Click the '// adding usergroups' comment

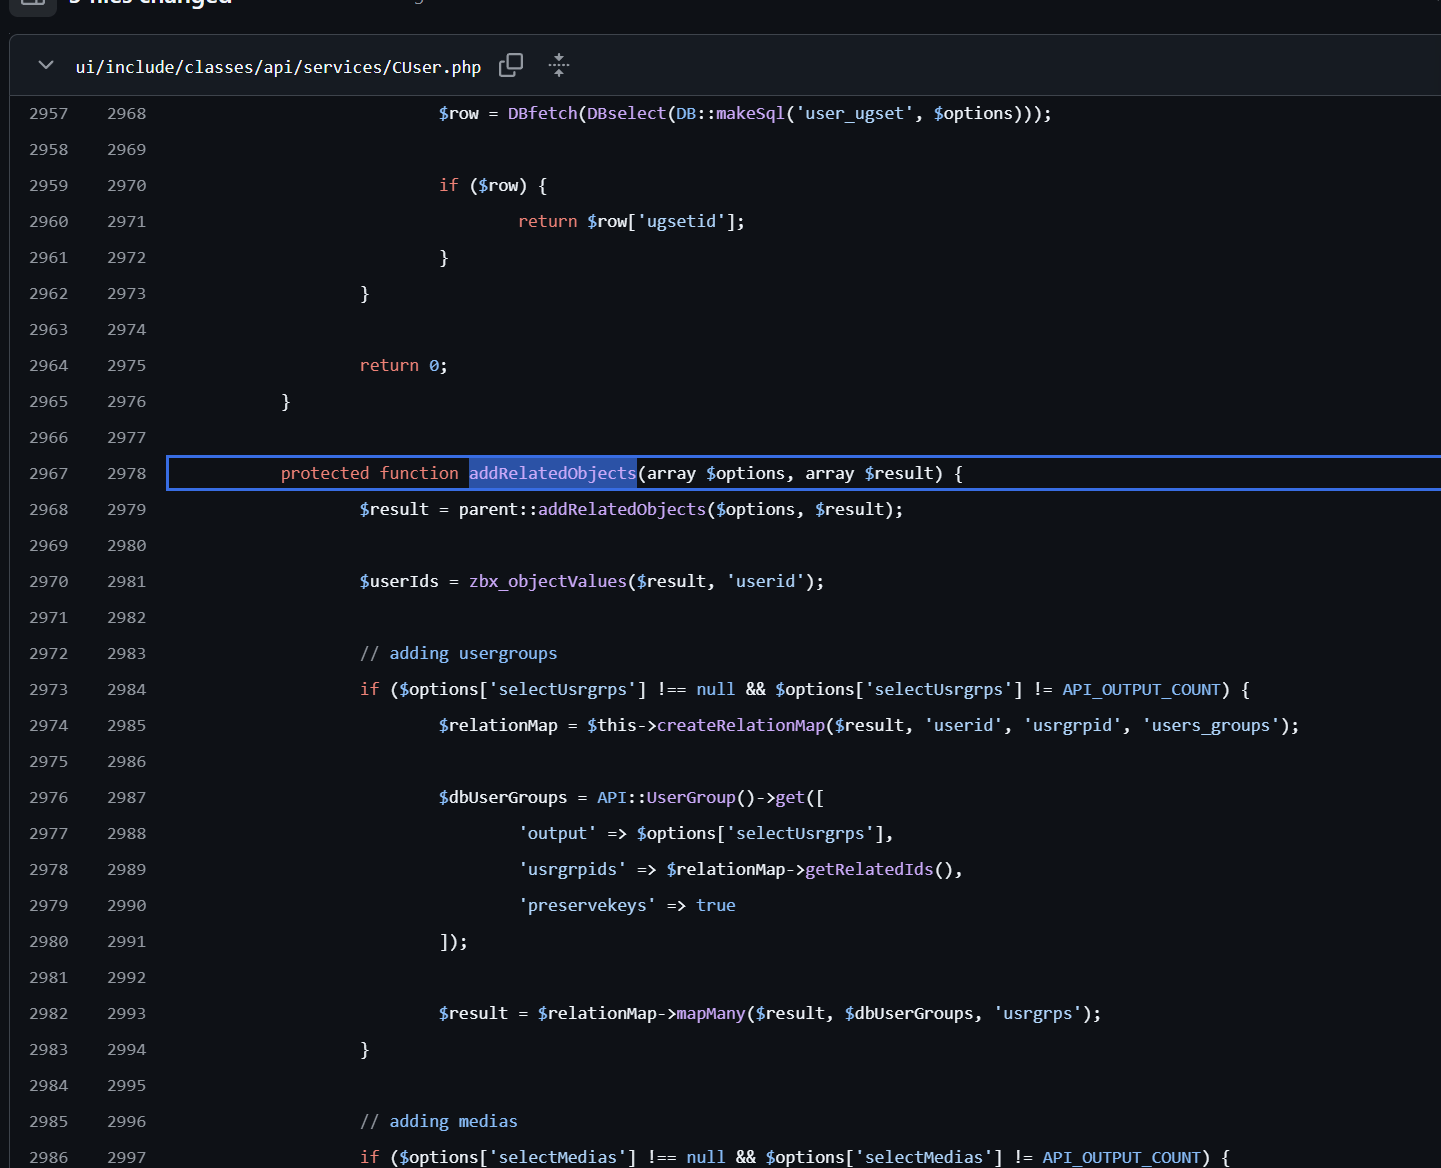tap(459, 653)
